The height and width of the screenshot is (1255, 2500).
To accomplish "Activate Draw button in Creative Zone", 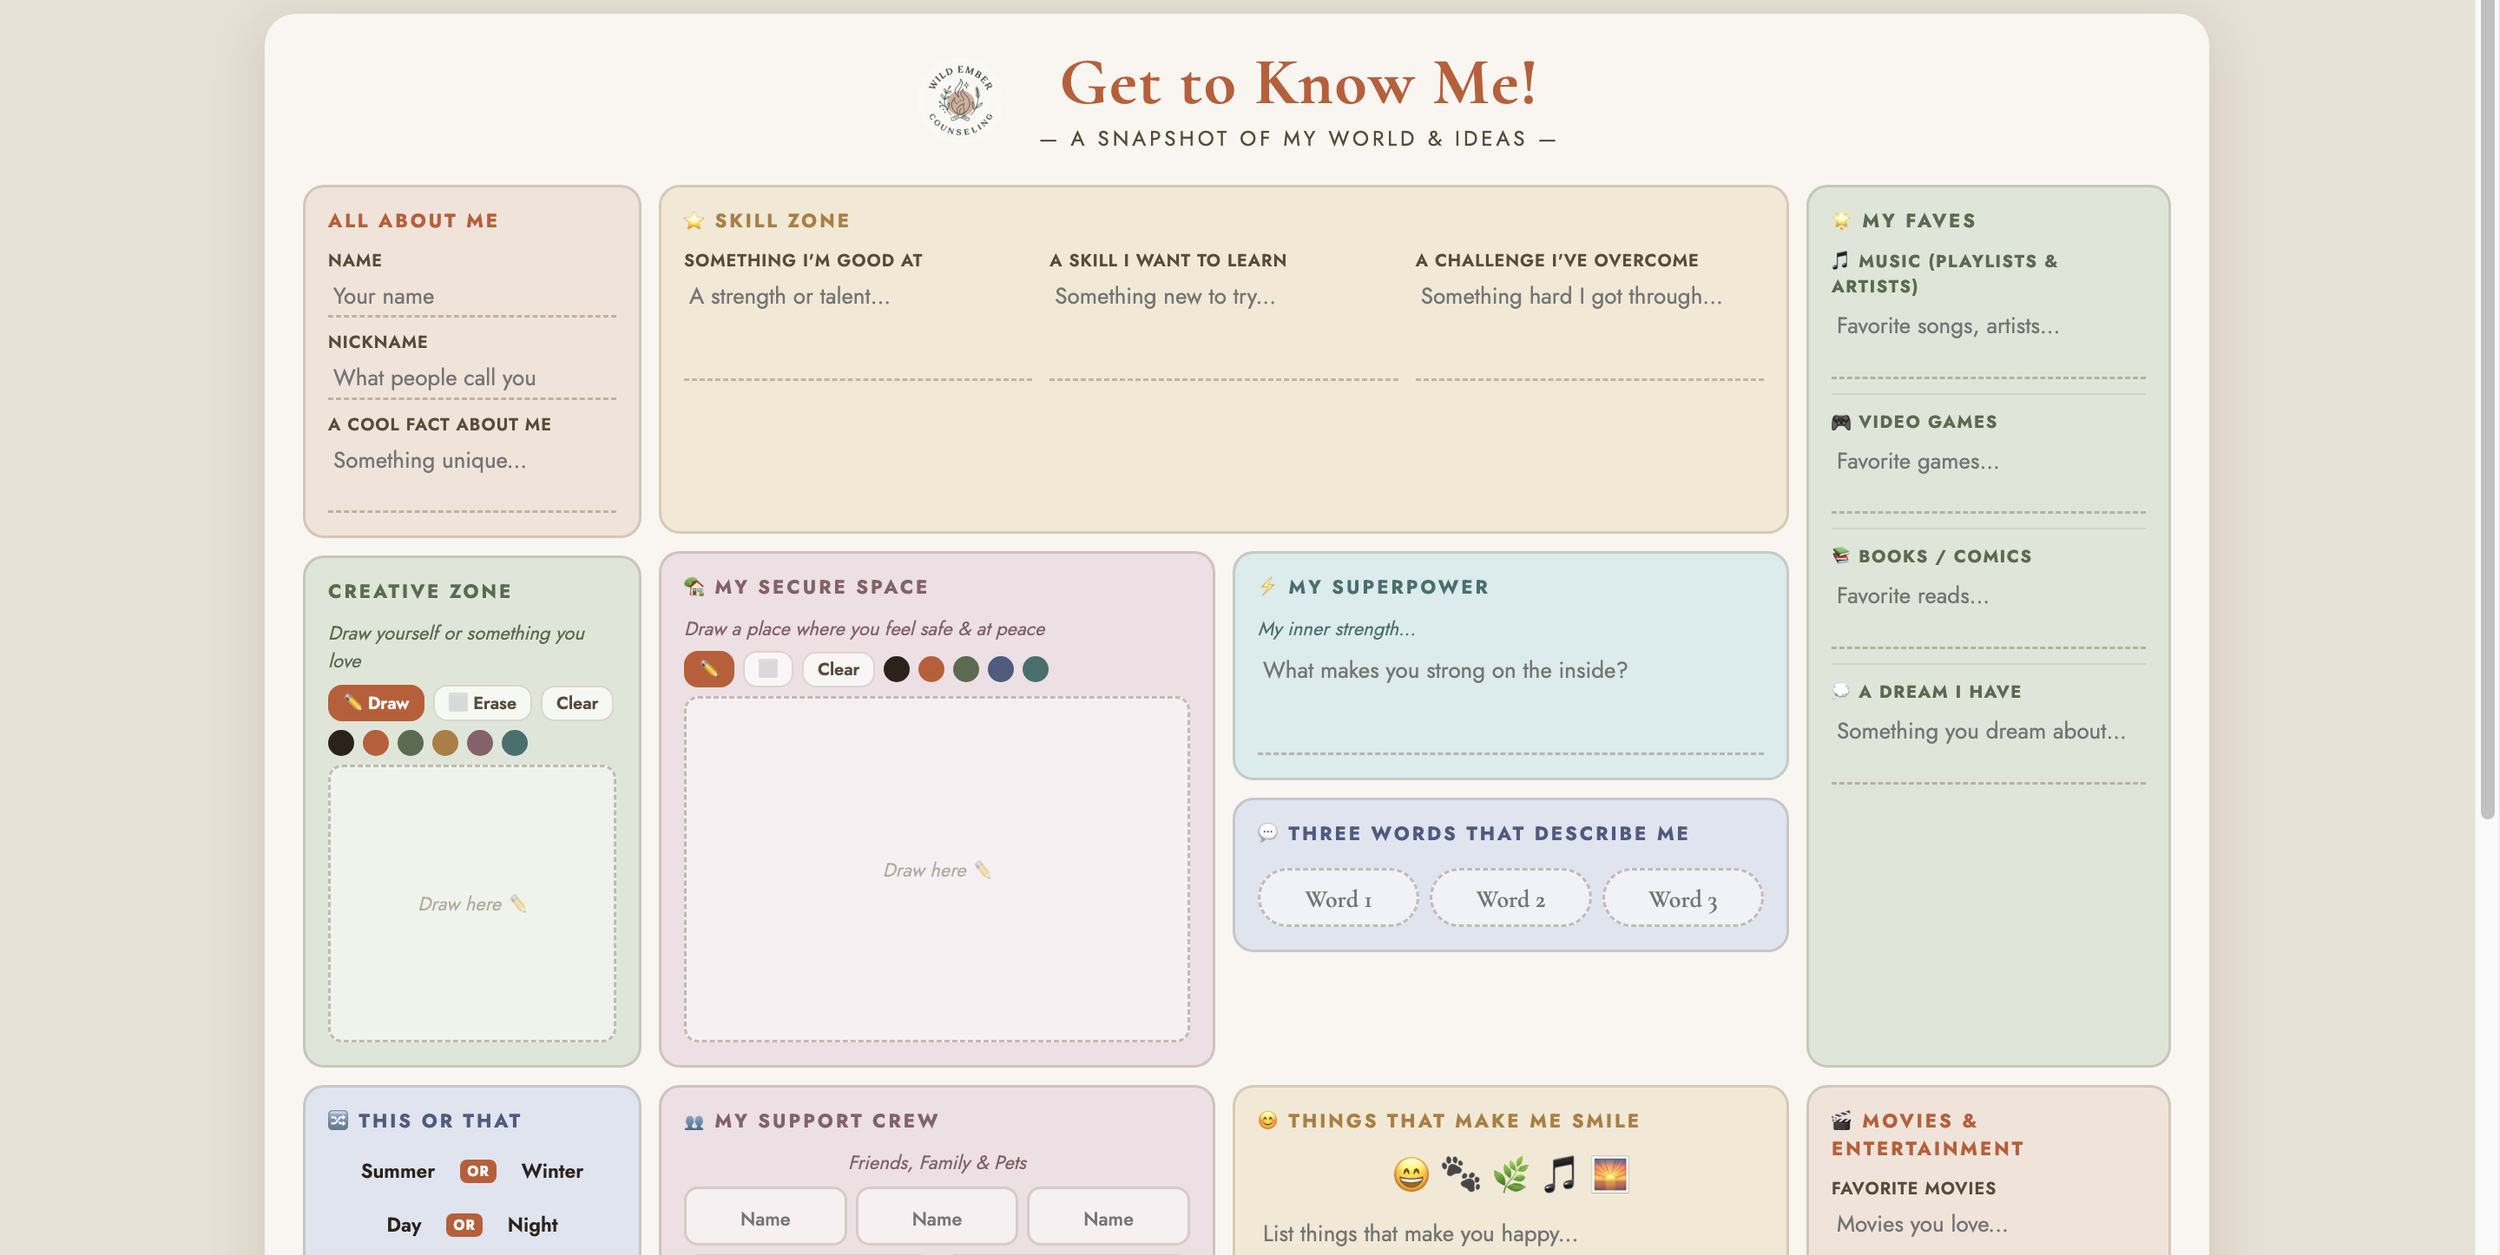I will pos(376,703).
